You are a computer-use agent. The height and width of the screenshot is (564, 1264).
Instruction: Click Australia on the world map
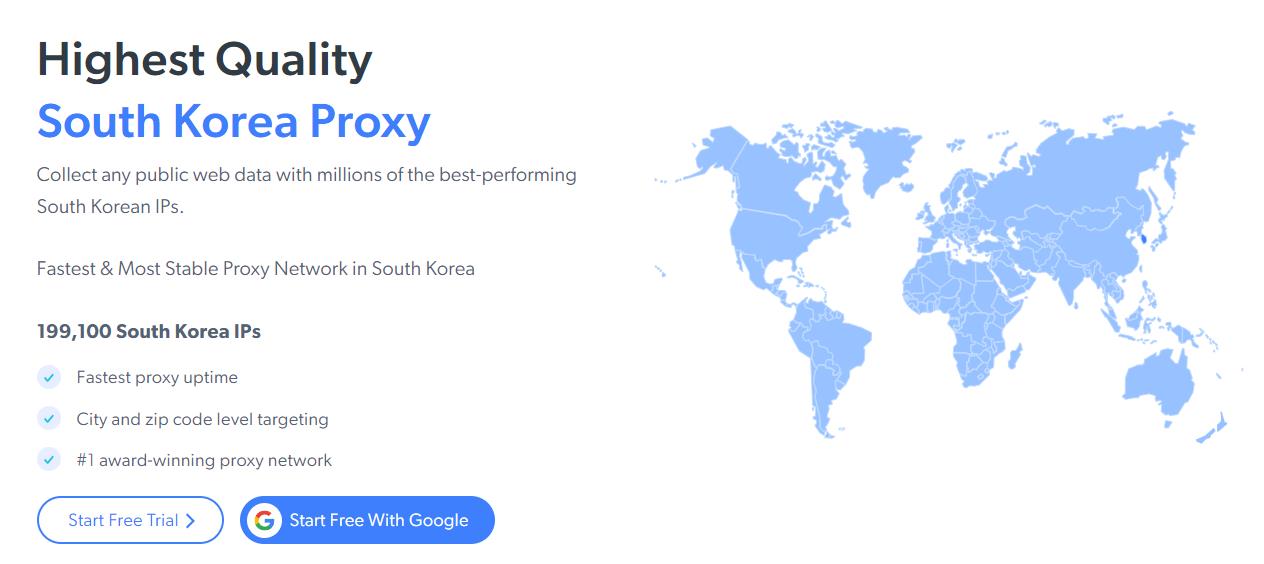pyautogui.click(x=1160, y=380)
